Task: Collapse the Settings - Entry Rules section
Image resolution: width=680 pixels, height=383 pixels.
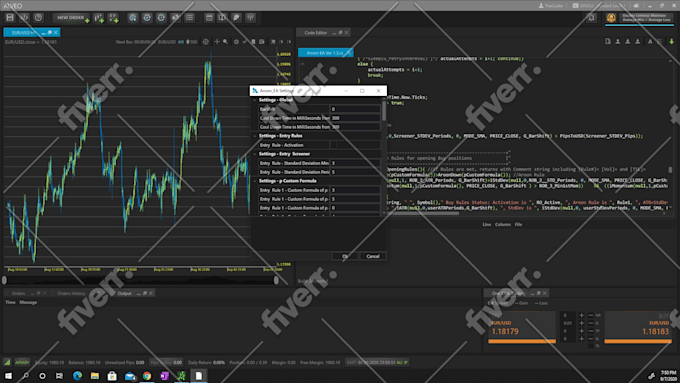Action: (x=255, y=136)
